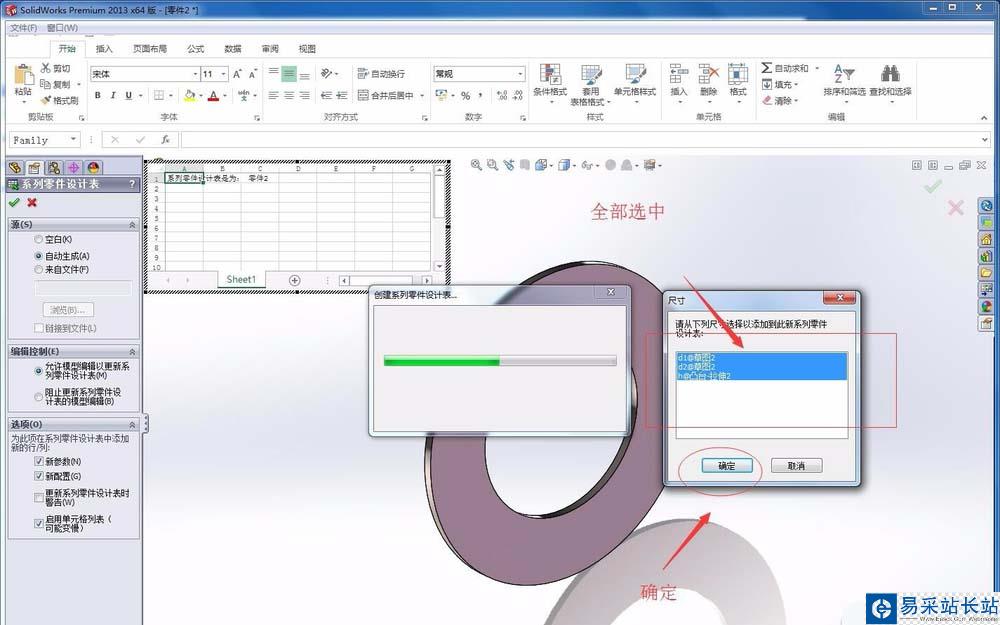Click the Zoom to Fit magnifier icon in view toolbar

pyautogui.click(x=476, y=165)
